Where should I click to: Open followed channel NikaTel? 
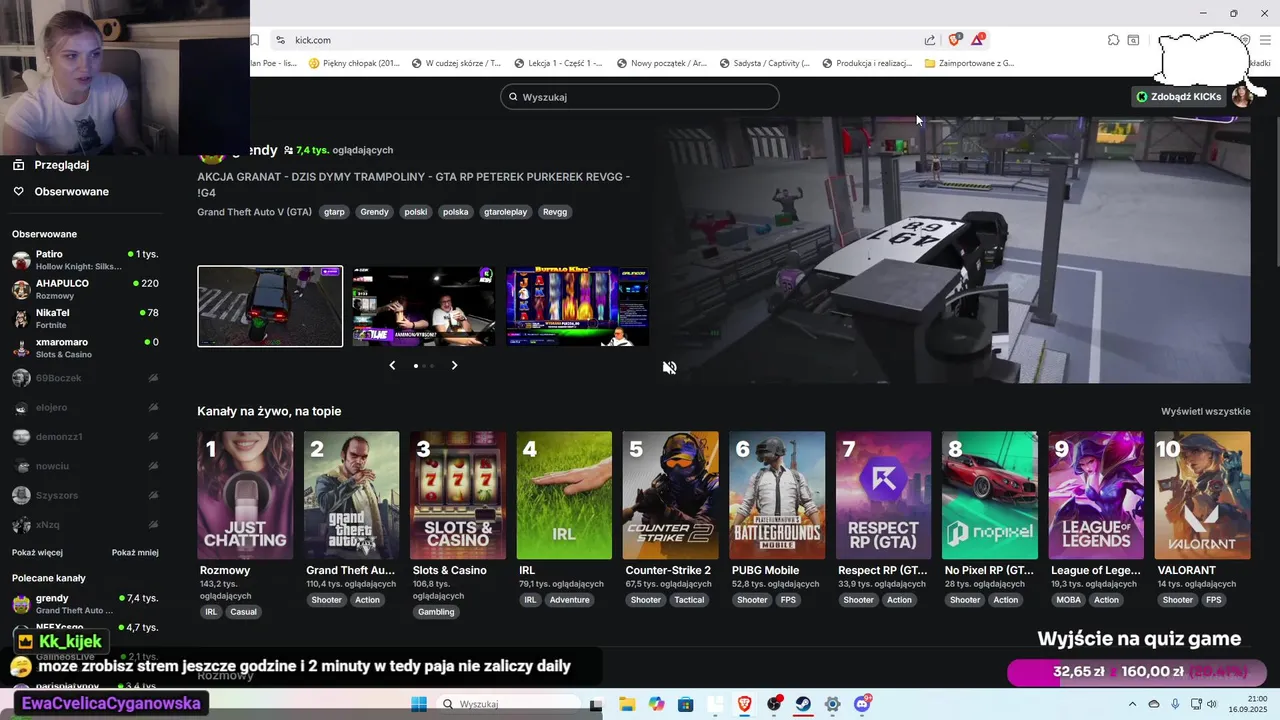pyautogui.click(x=85, y=318)
